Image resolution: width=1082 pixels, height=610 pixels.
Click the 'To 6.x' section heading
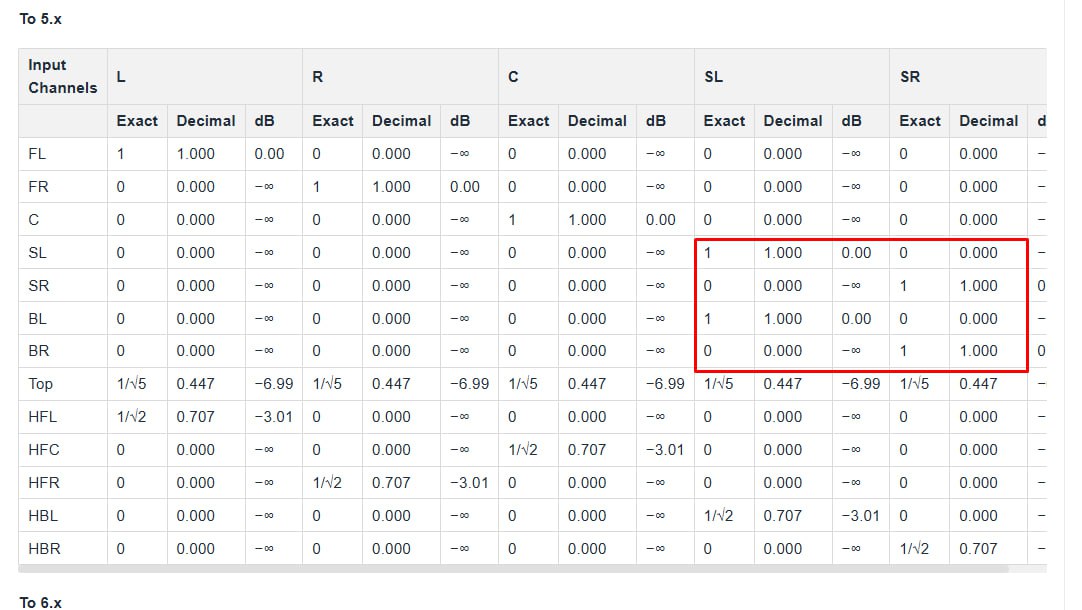coord(40,602)
